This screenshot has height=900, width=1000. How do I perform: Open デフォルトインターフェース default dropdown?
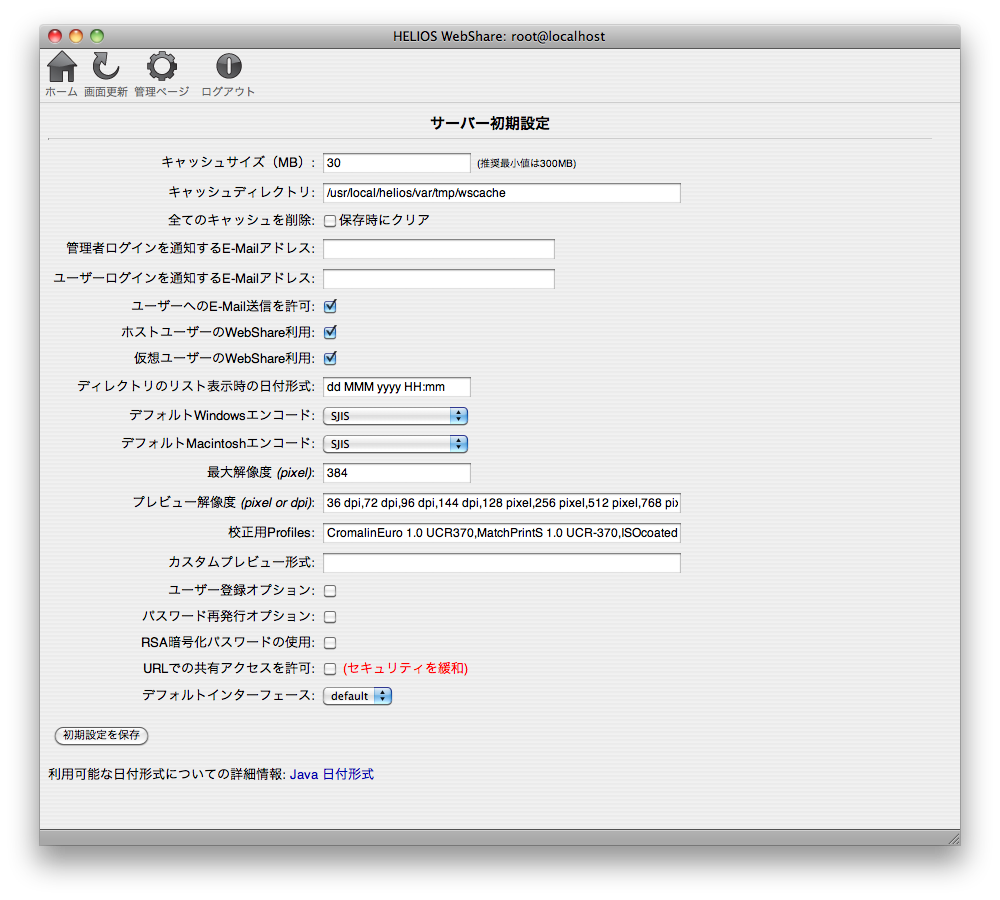[x=357, y=696]
